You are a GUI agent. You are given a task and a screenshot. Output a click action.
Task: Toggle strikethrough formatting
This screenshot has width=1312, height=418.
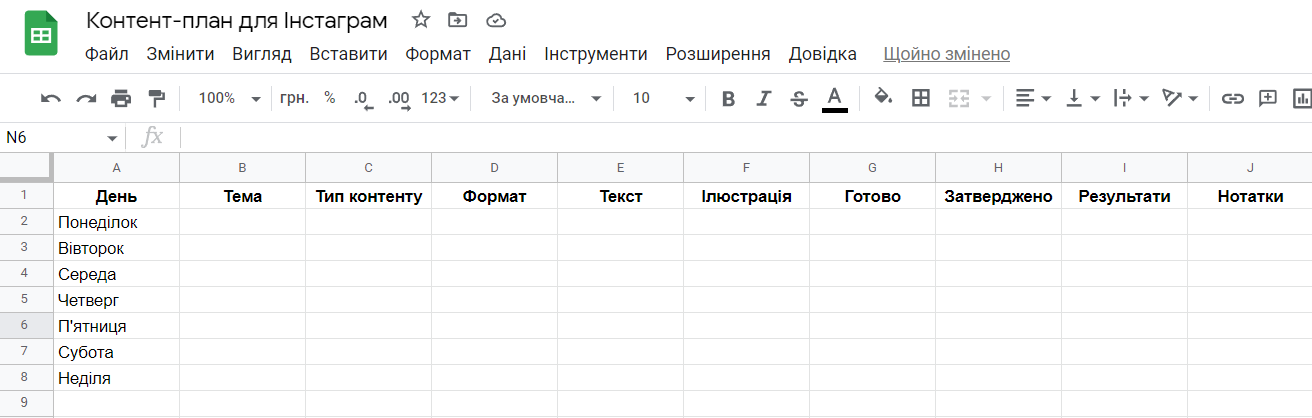coord(798,98)
